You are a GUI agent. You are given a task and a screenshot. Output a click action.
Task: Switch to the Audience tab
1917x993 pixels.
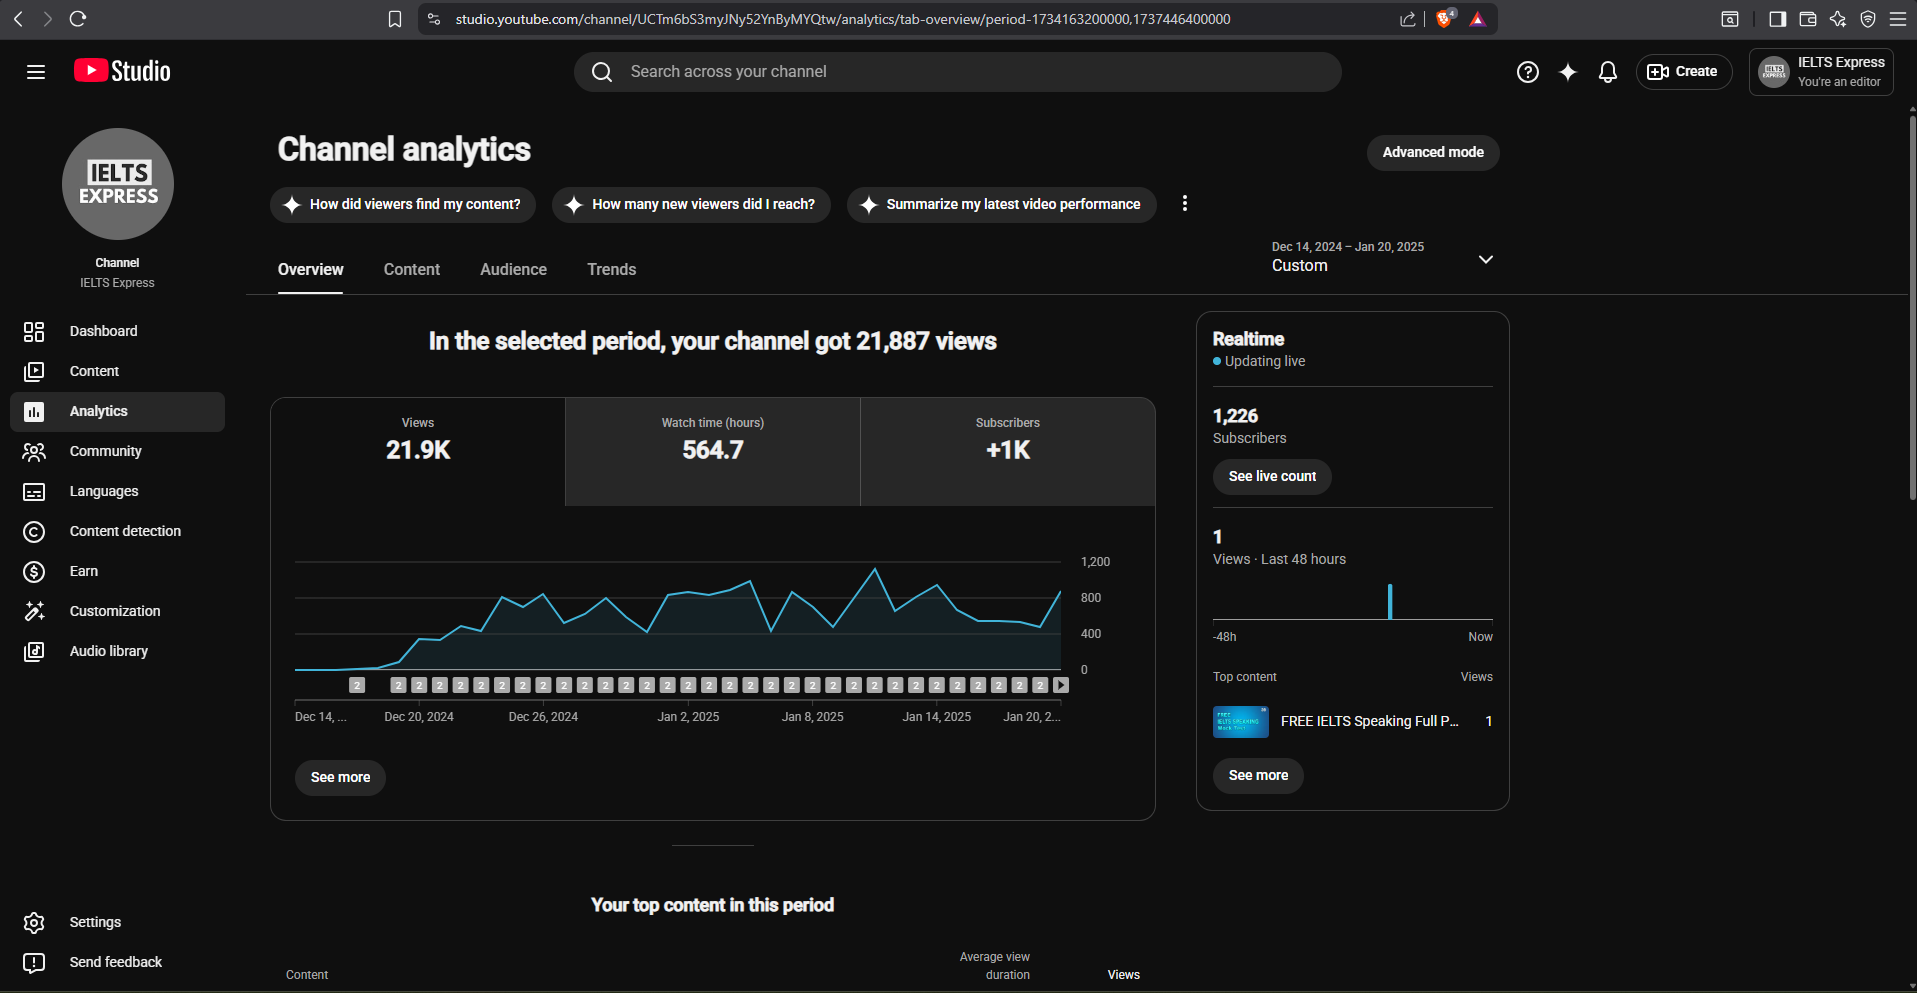tap(513, 270)
